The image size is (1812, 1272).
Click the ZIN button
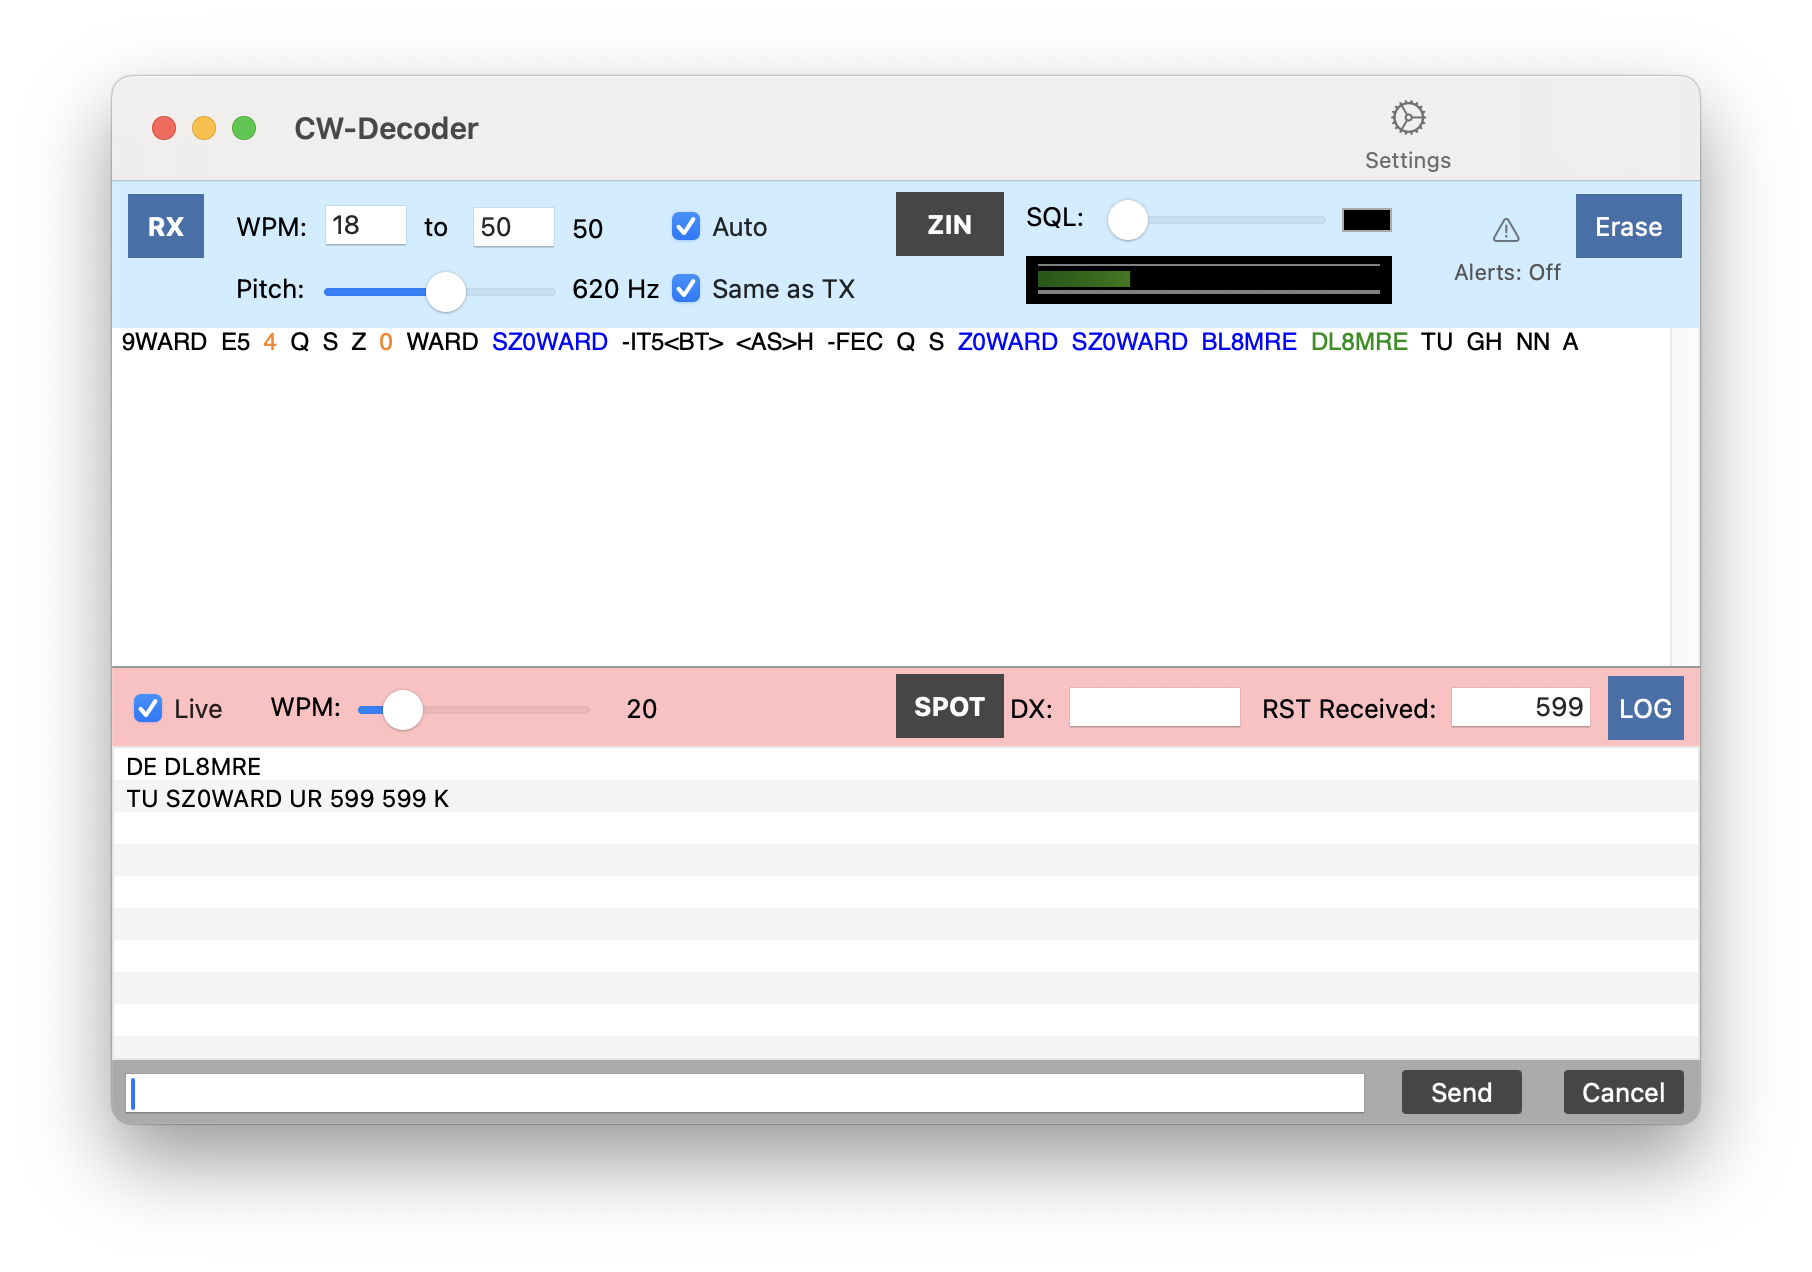click(x=949, y=224)
